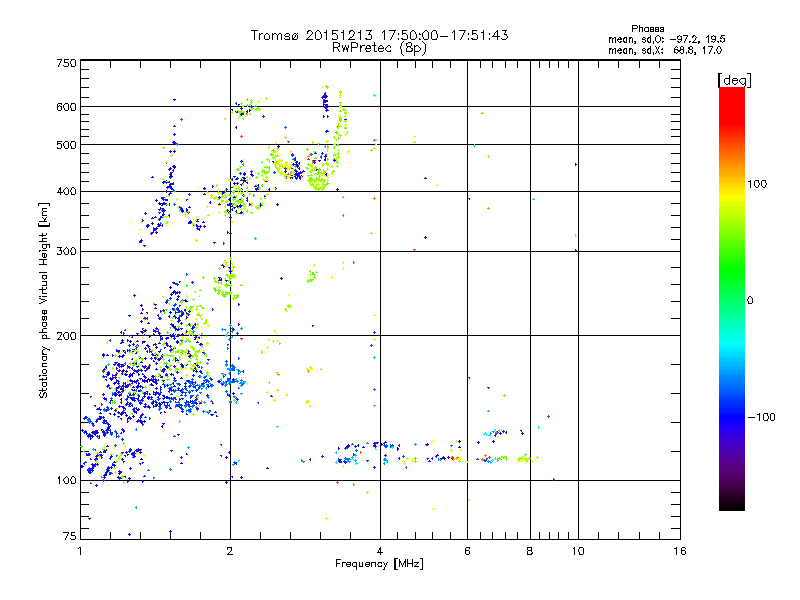This screenshot has width=800, height=600.
Task: Click the x-axis tick label "2"
Action: click(x=230, y=551)
